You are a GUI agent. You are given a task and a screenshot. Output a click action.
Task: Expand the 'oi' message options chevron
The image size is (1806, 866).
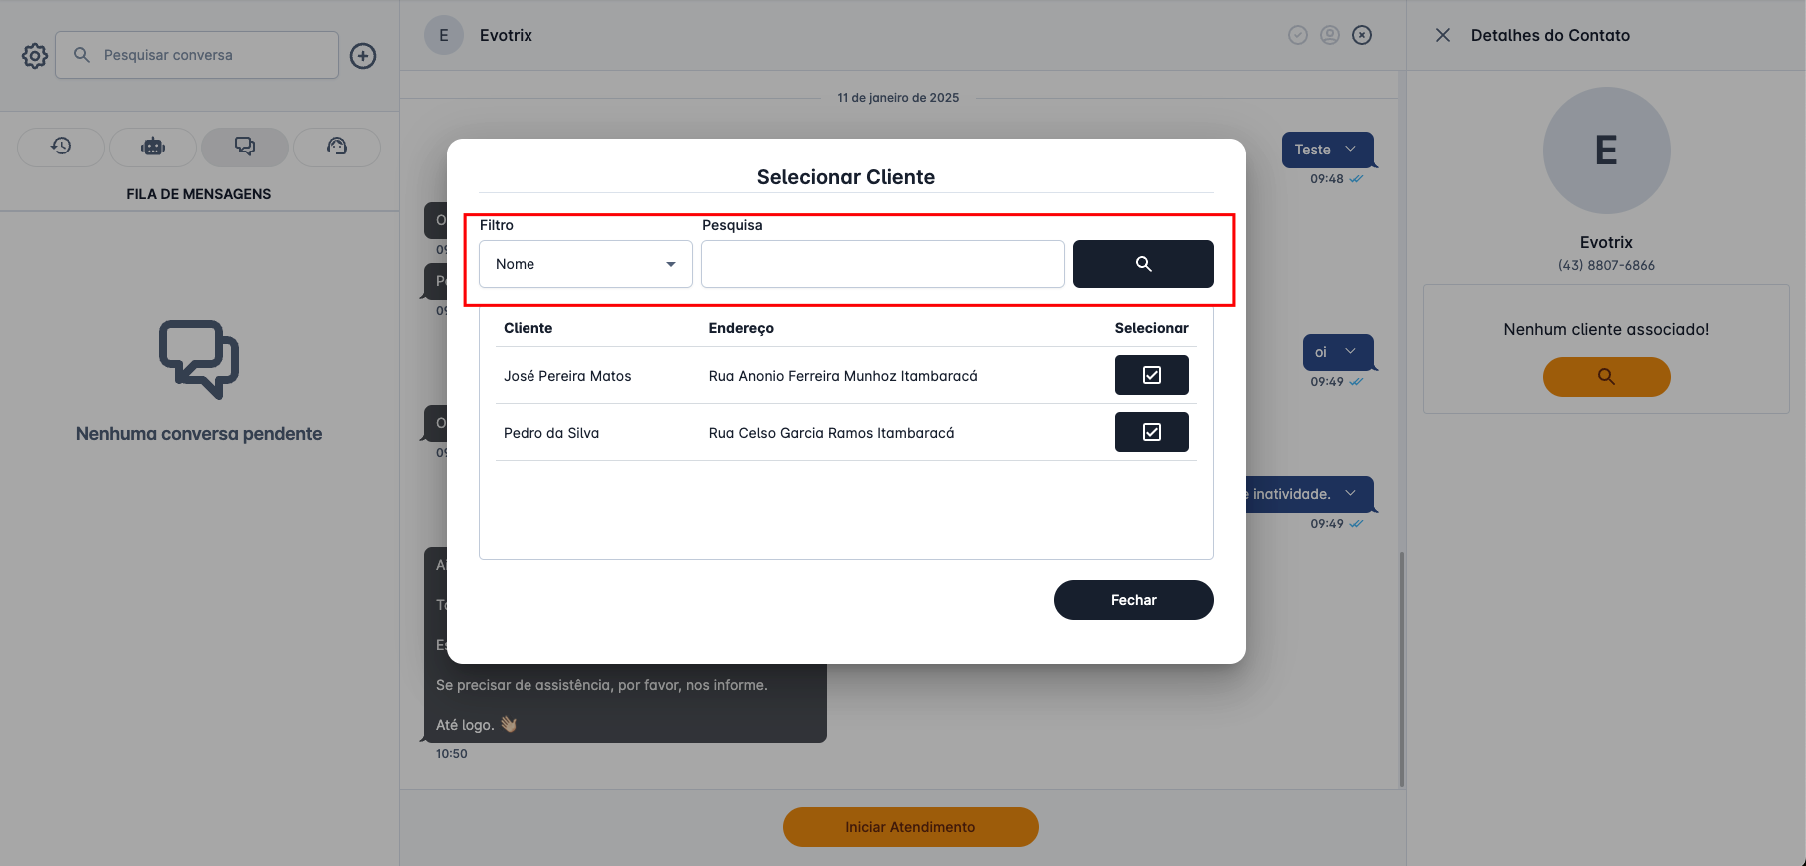click(1351, 352)
